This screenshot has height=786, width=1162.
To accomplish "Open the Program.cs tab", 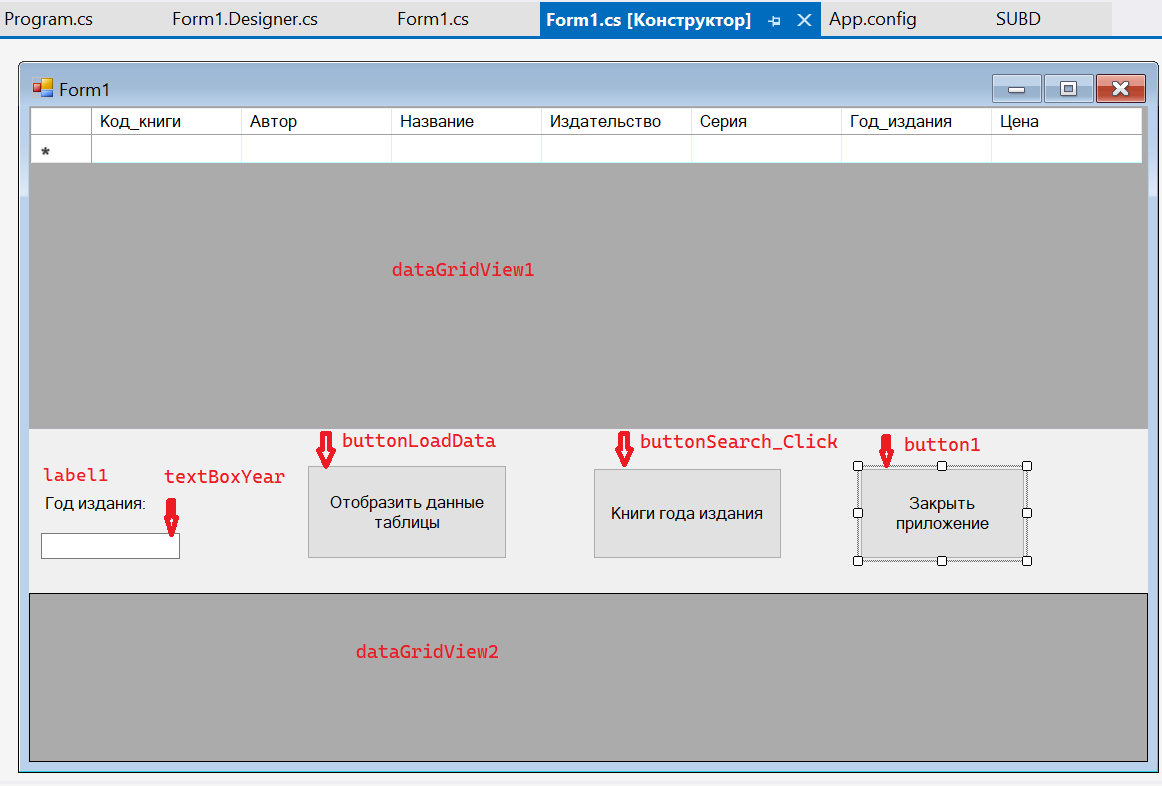I will [x=48, y=19].
